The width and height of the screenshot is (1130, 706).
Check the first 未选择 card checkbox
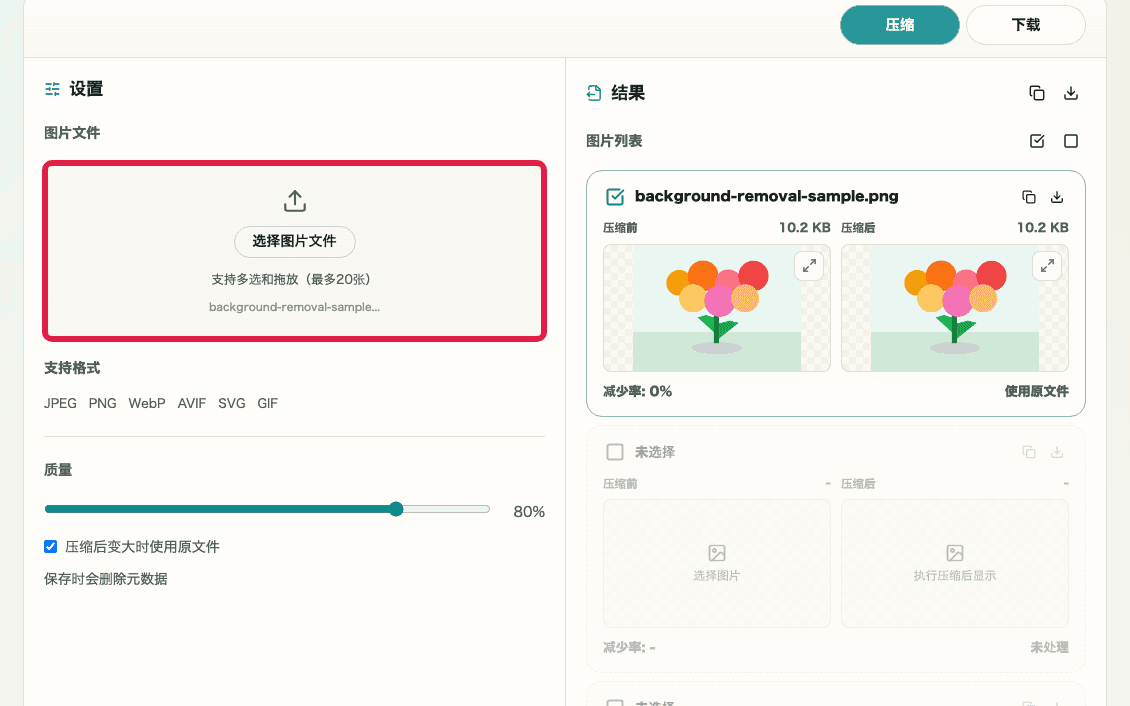pyautogui.click(x=615, y=452)
